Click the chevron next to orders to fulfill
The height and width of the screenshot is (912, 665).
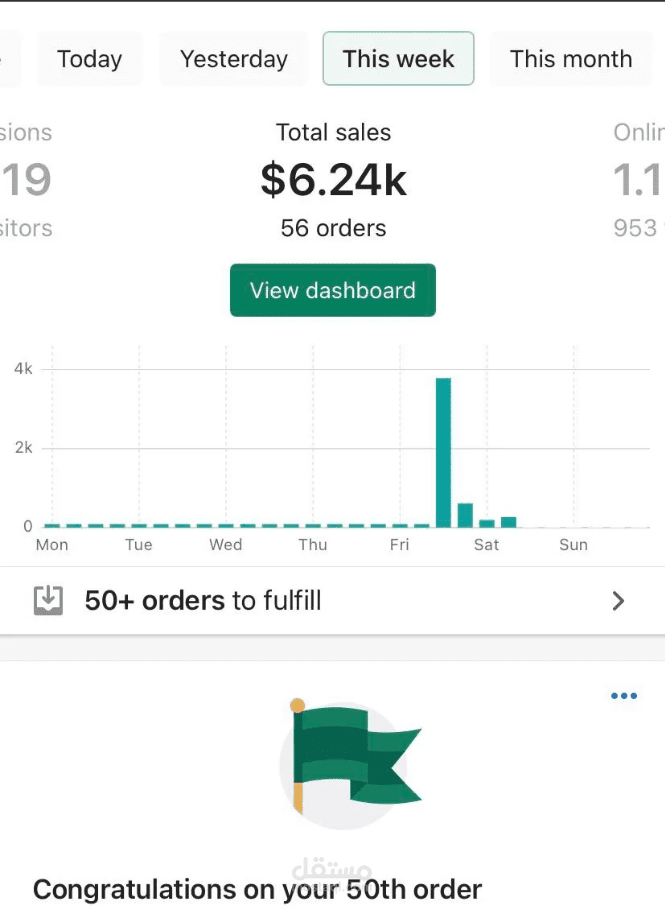point(618,601)
